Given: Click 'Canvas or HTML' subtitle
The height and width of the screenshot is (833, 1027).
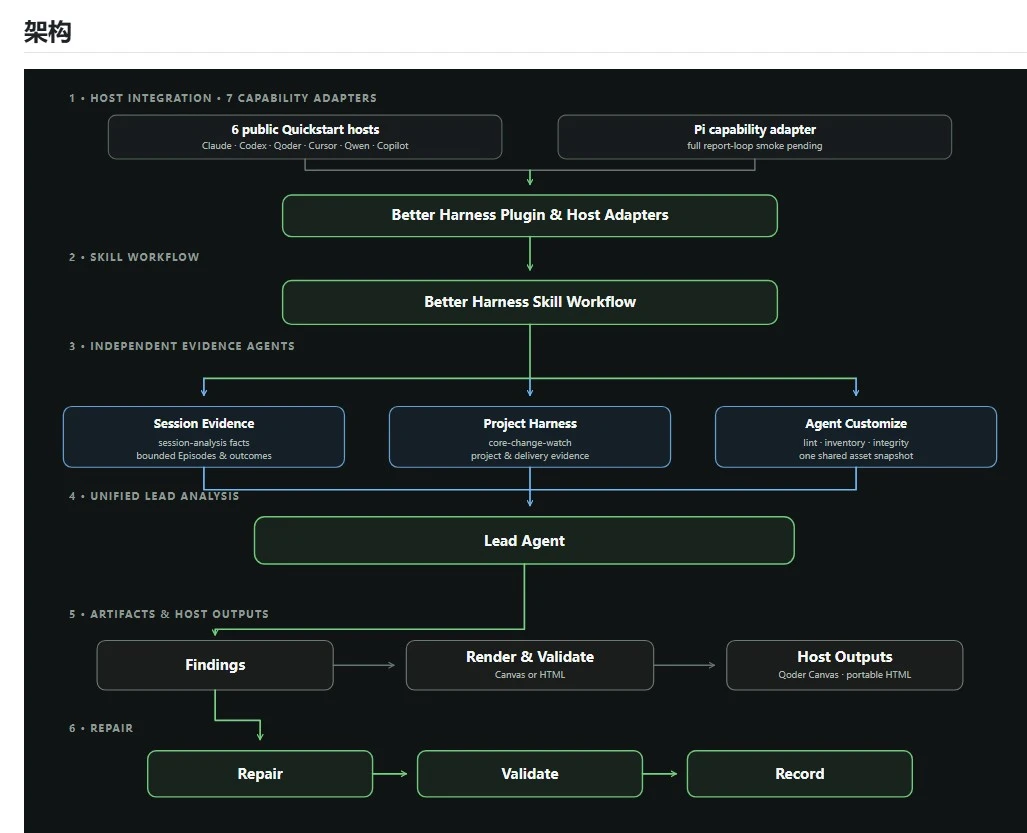Looking at the screenshot, I should [x=530, y=675].
